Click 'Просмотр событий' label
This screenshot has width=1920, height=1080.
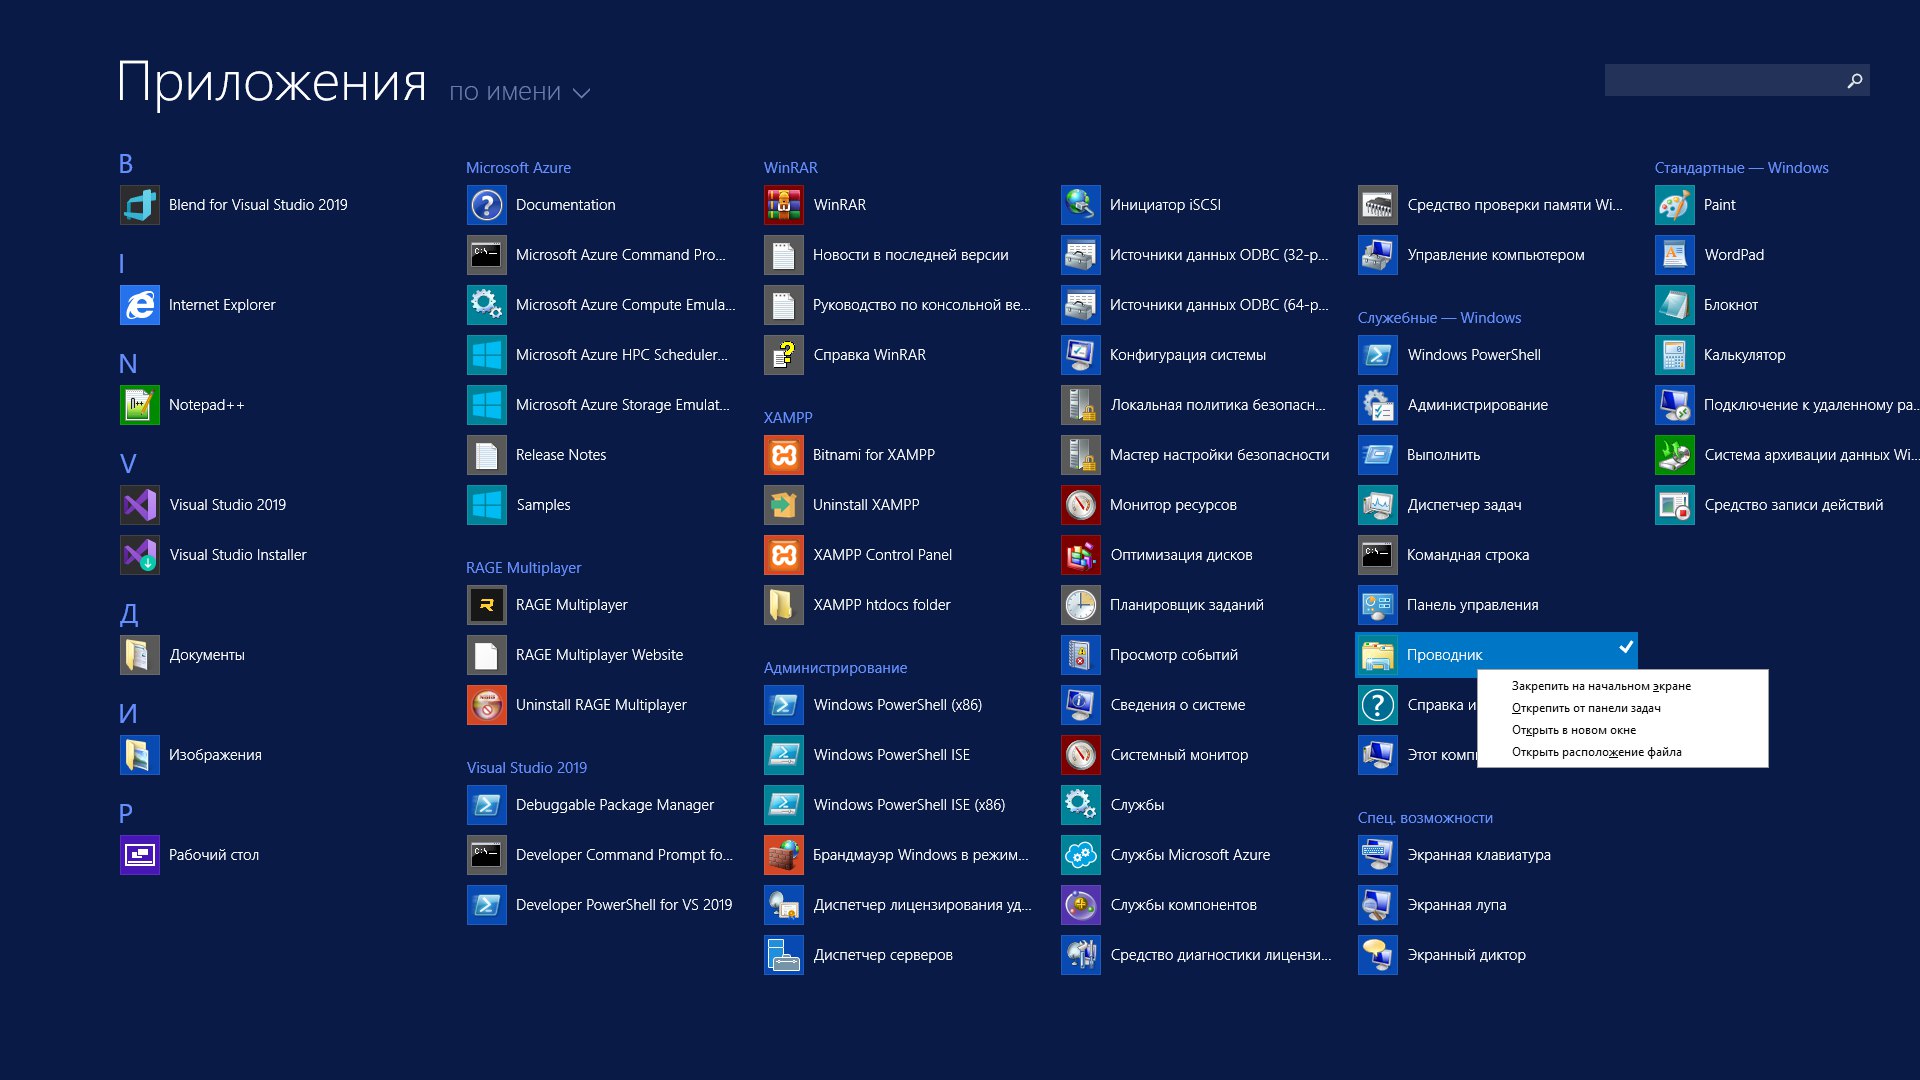1173,655
